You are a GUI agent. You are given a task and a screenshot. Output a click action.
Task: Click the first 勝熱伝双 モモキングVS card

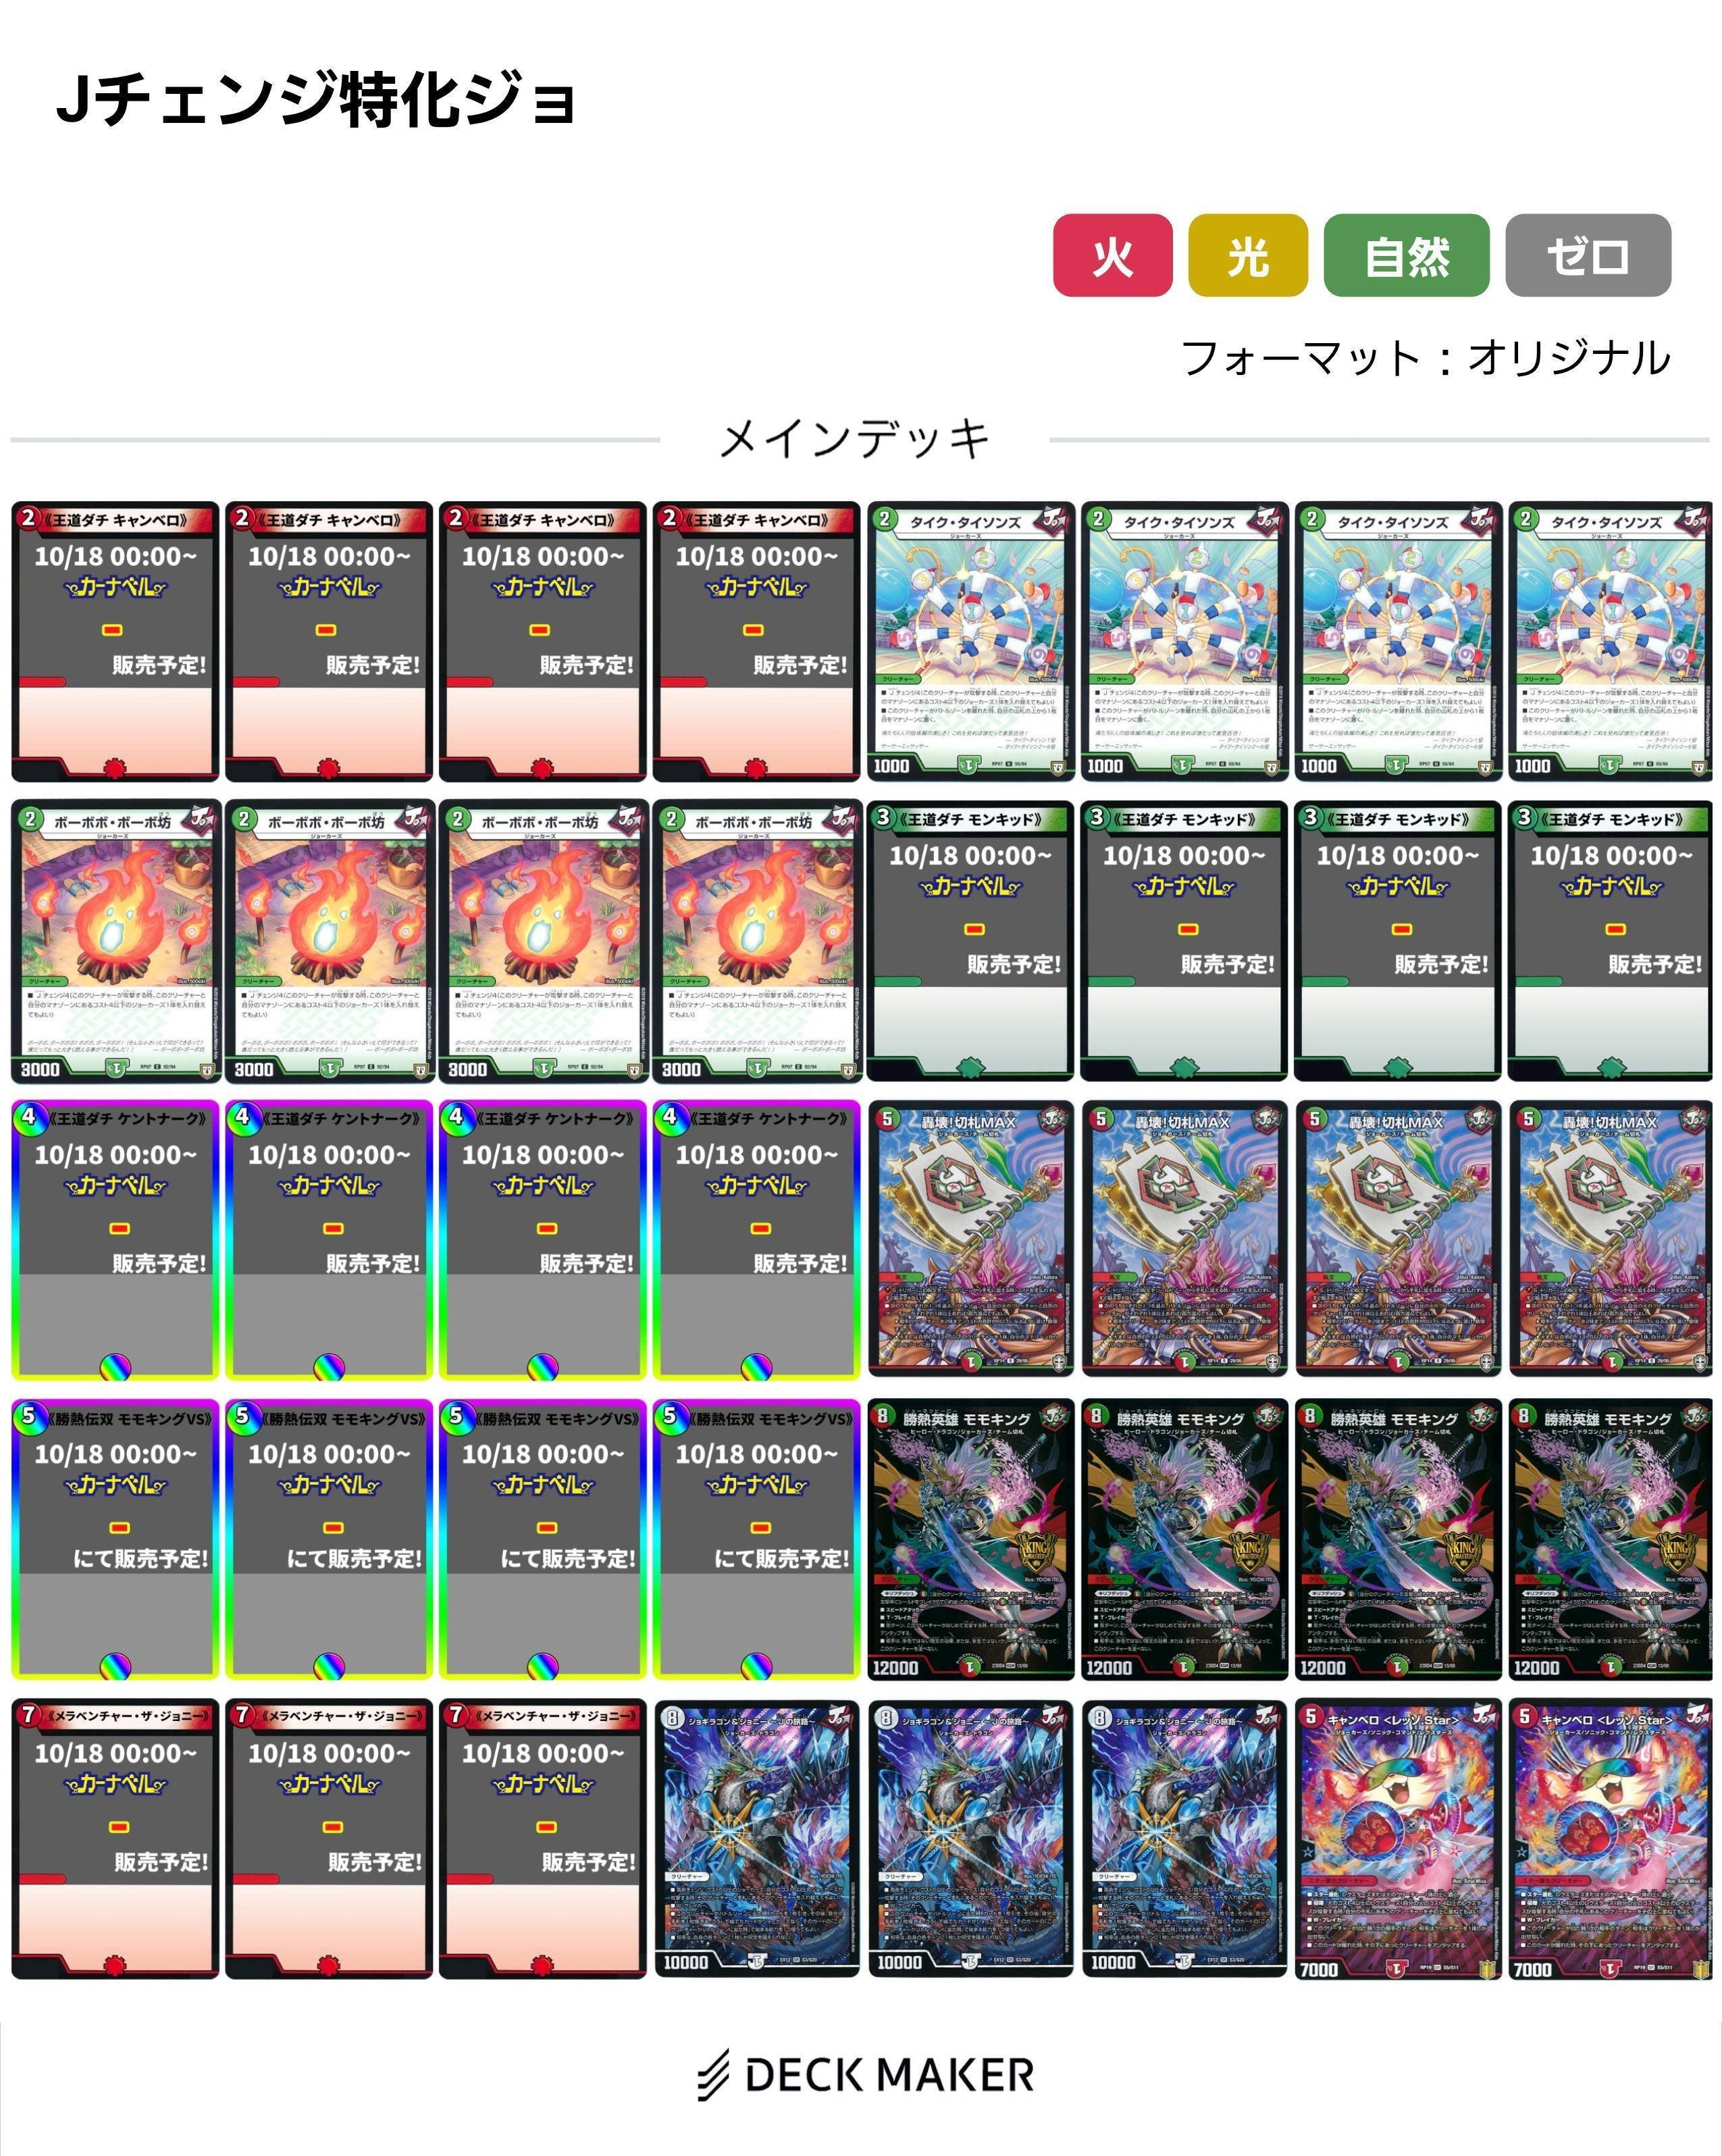(x=115, y=1539)
